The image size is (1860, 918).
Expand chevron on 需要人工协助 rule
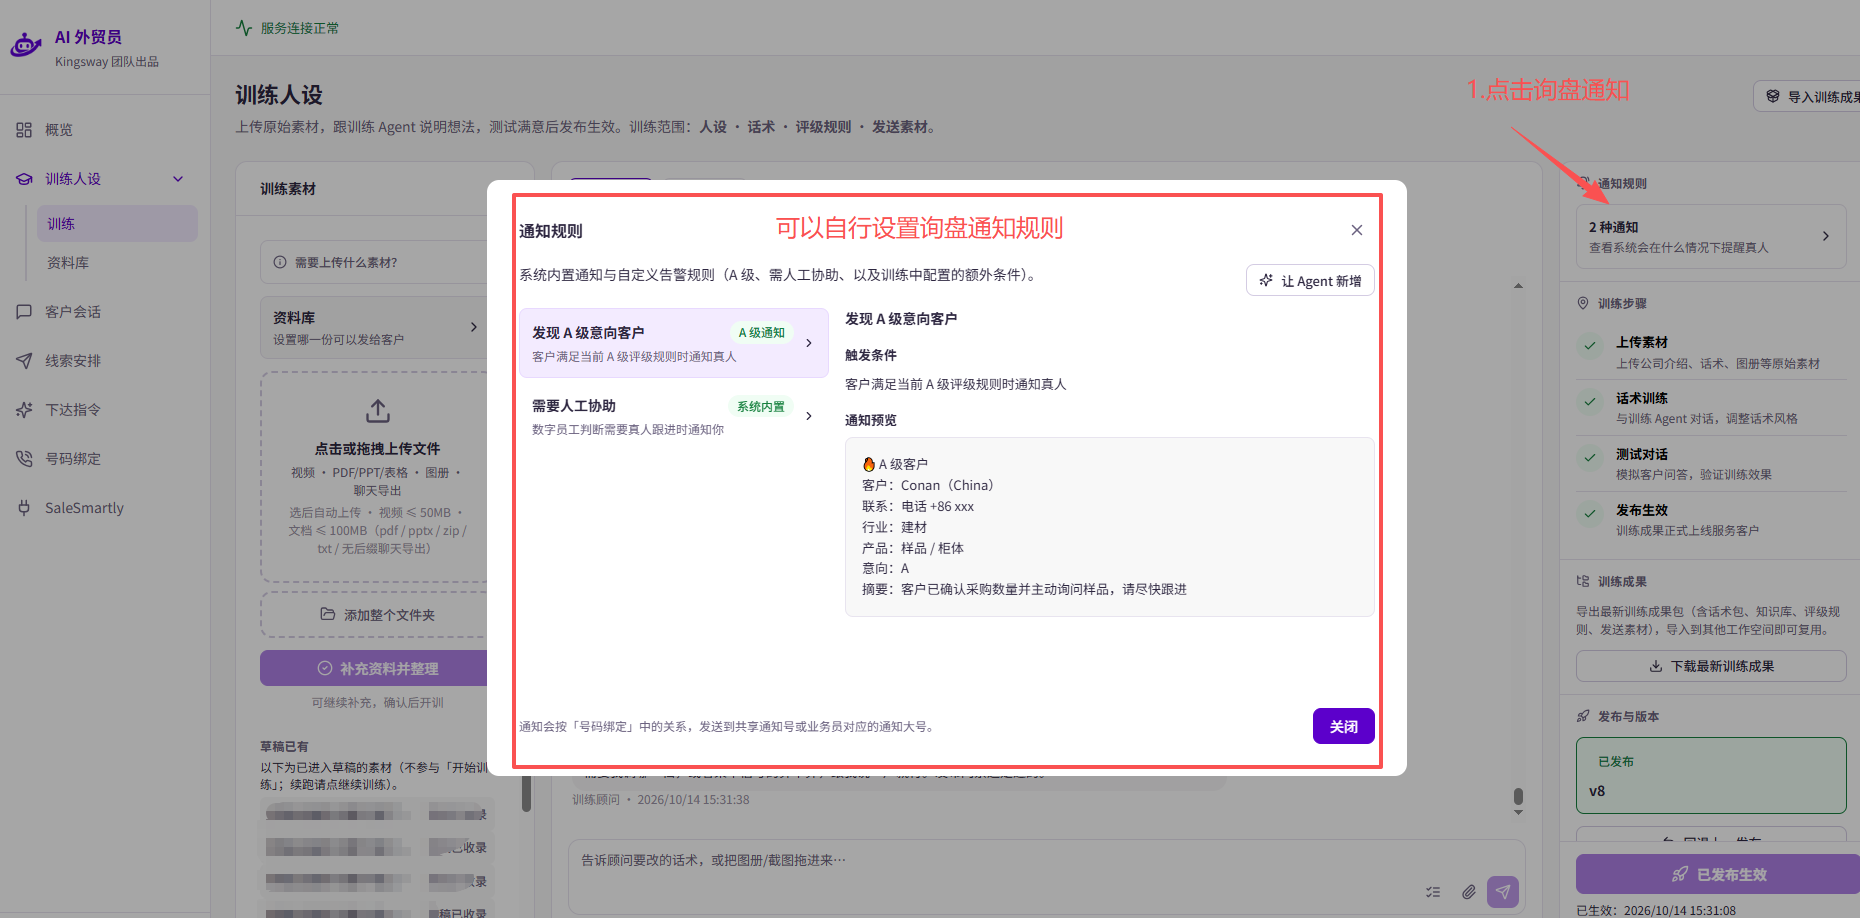809,416
